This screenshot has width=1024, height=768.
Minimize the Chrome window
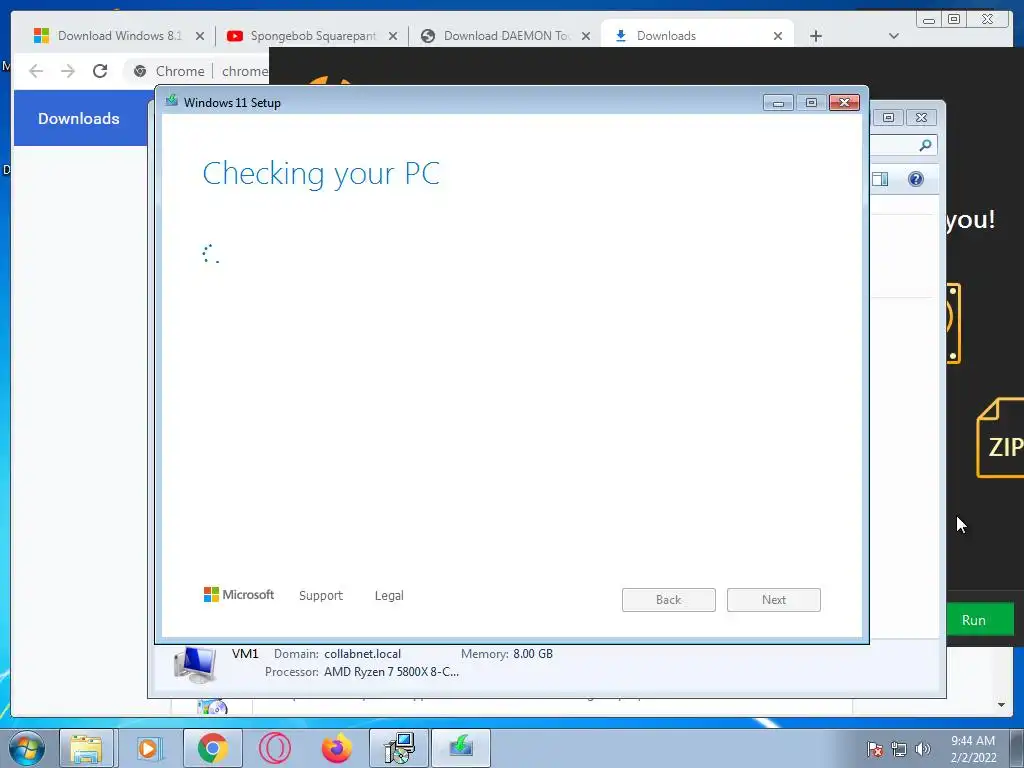pyautogui.click(x=929, y=20)
